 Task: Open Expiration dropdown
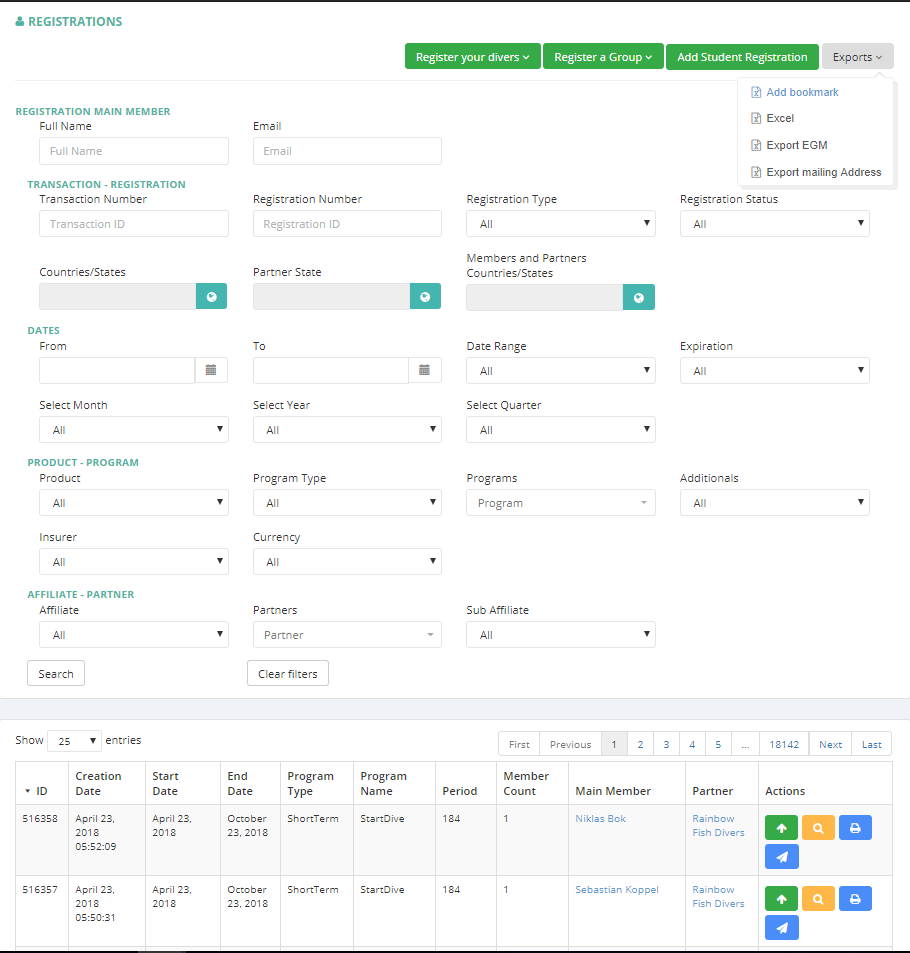pos(774,371)
